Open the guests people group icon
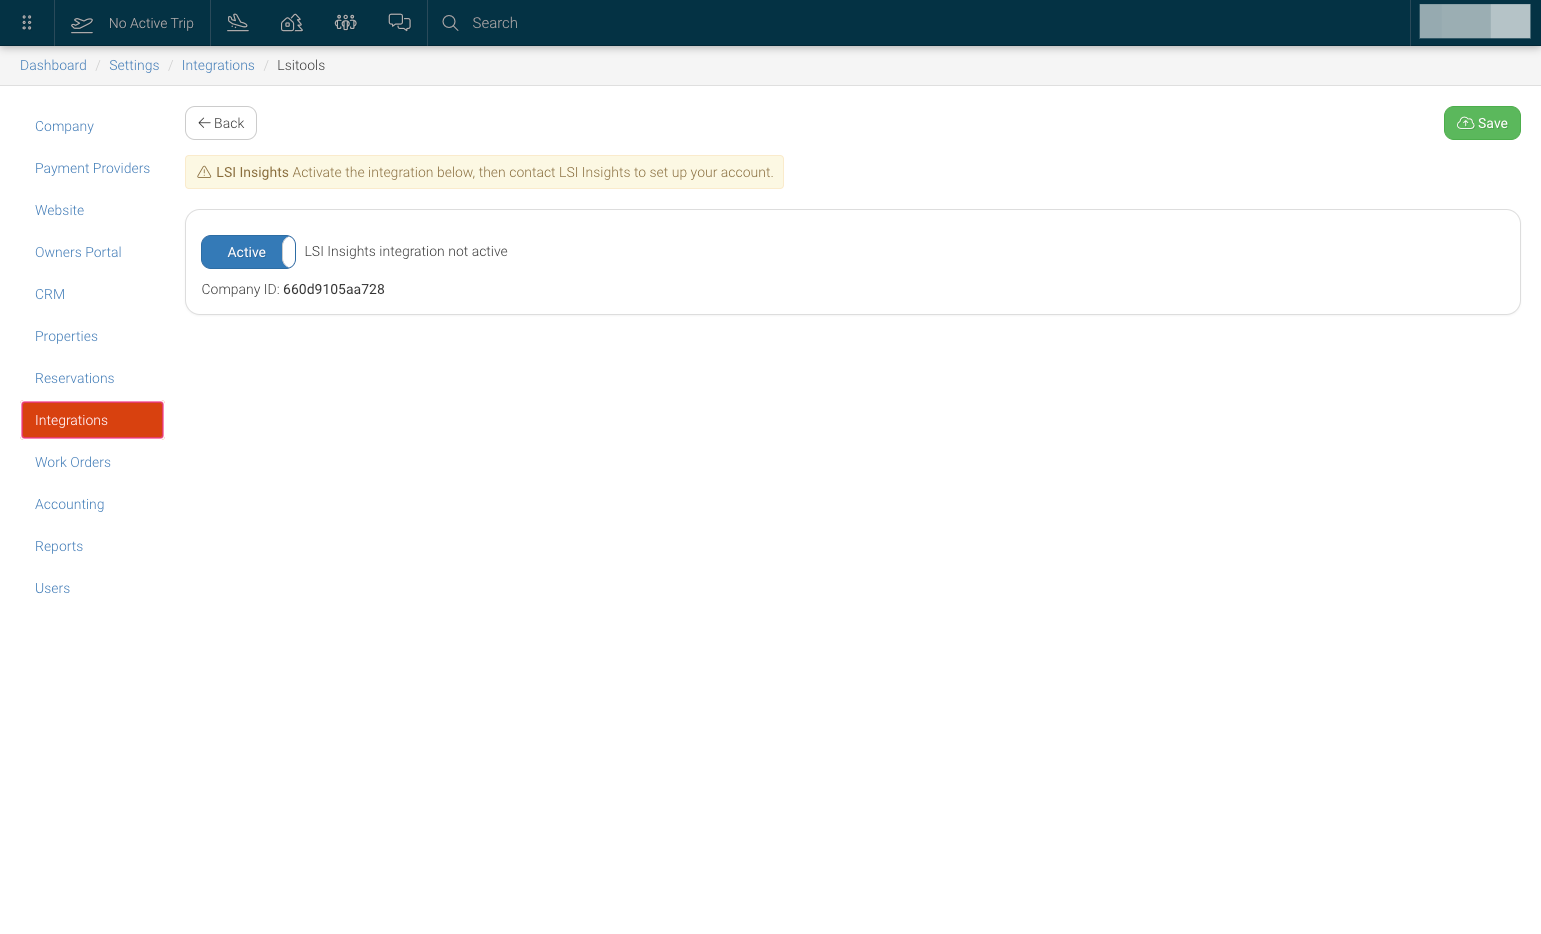1541x934 pixels. pos(346,22)
